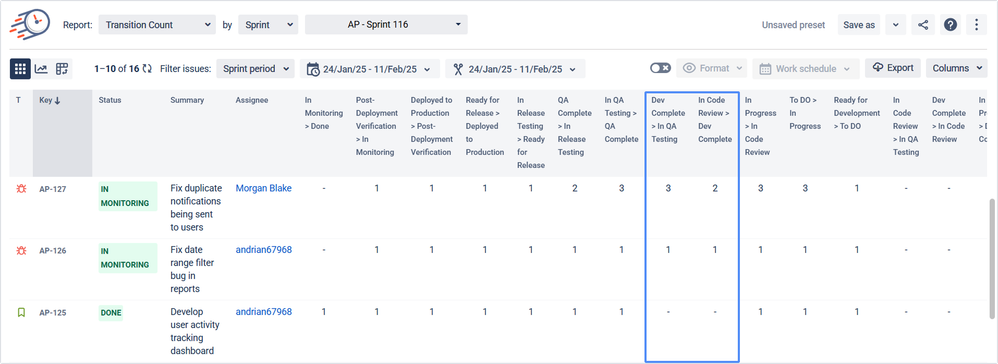Toggle the switch left of Format

[660, 68]
